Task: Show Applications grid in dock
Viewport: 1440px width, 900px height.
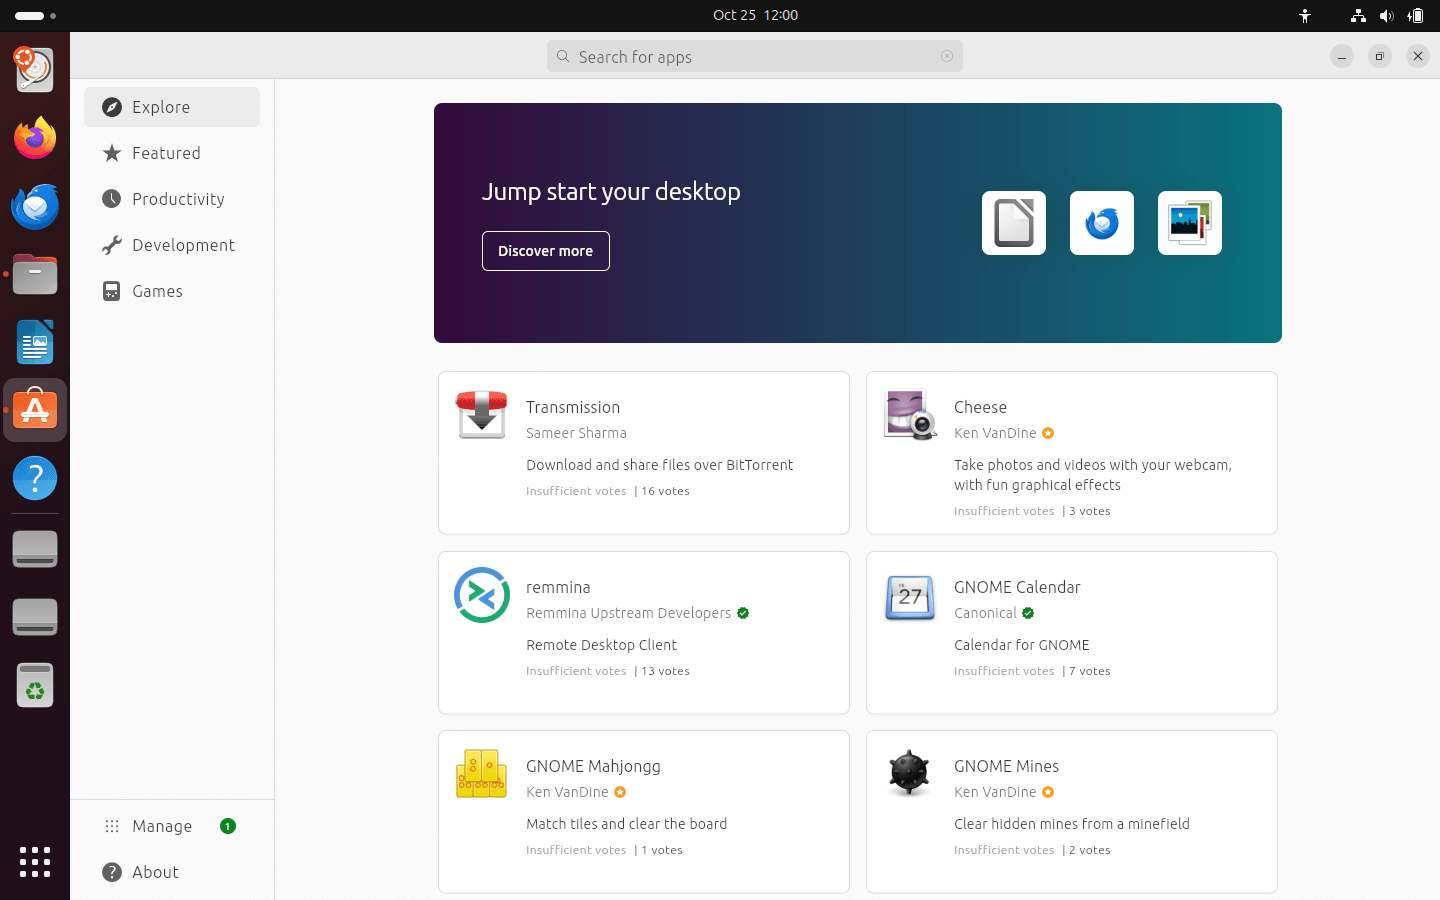Action: 35,862
